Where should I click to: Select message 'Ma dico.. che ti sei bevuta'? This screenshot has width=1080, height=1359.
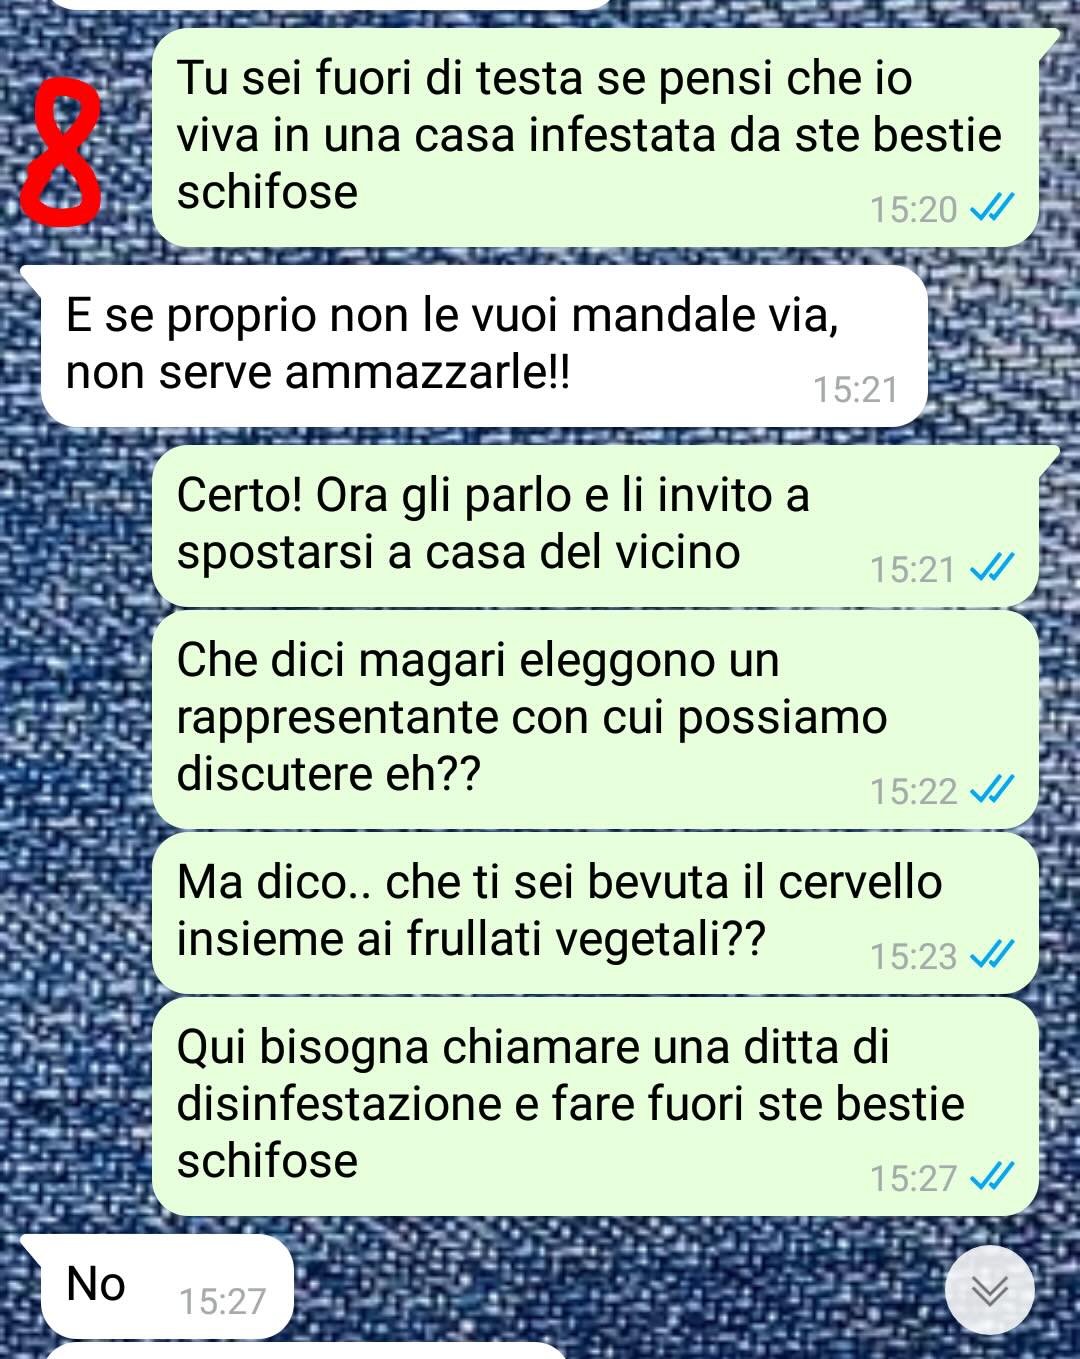(595, 913)
